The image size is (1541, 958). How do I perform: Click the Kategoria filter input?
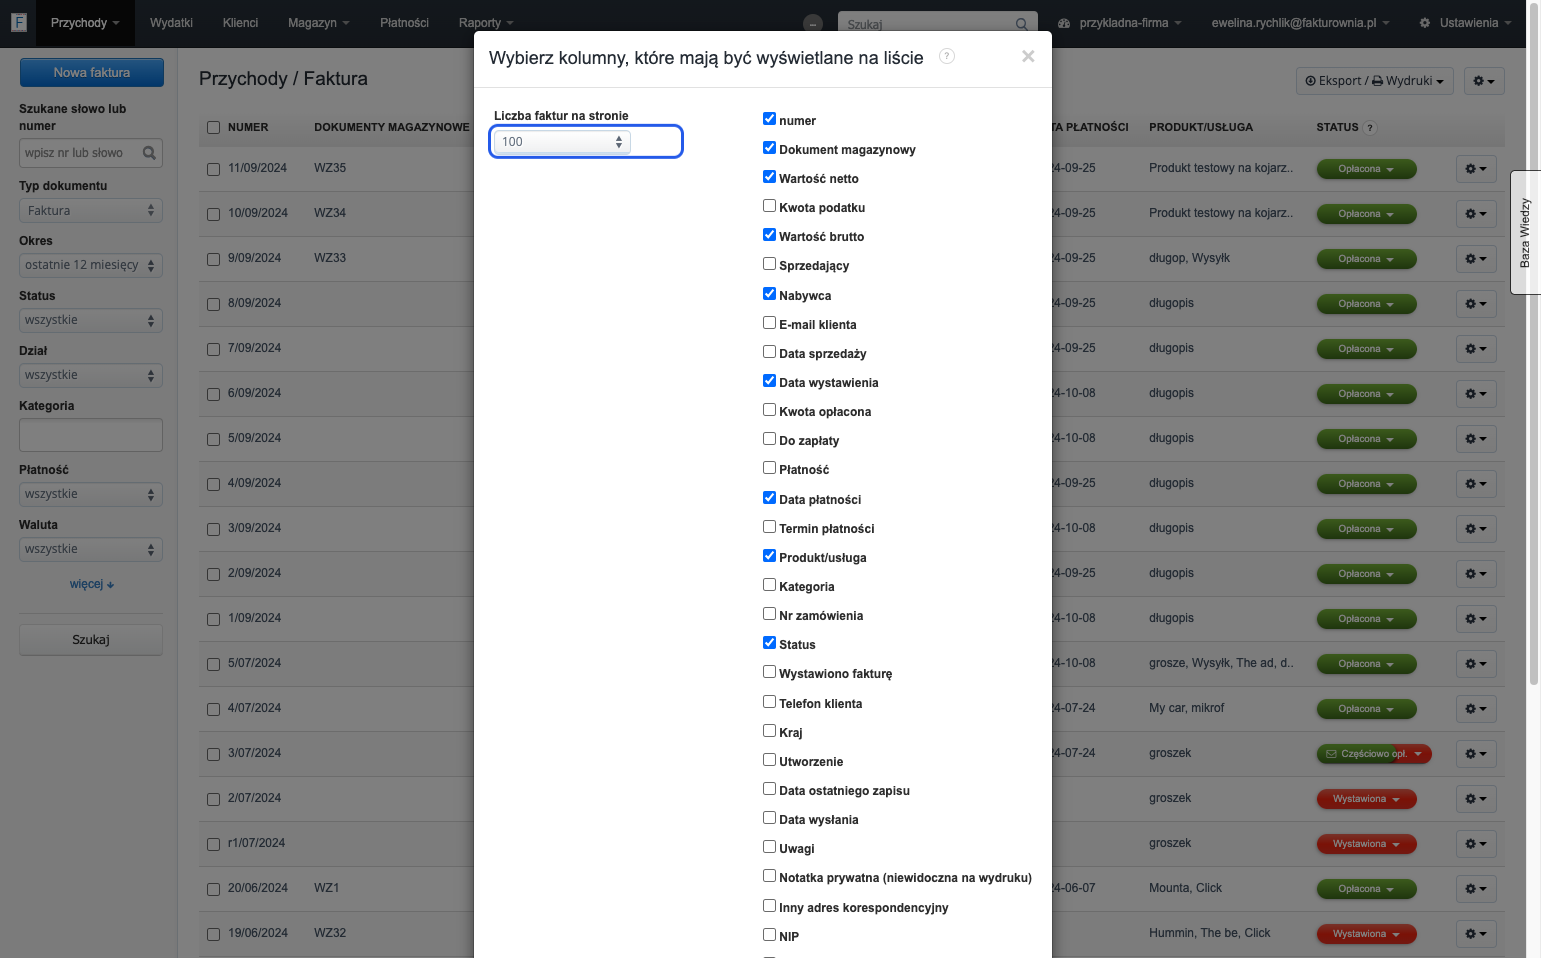tap(91, 435)
